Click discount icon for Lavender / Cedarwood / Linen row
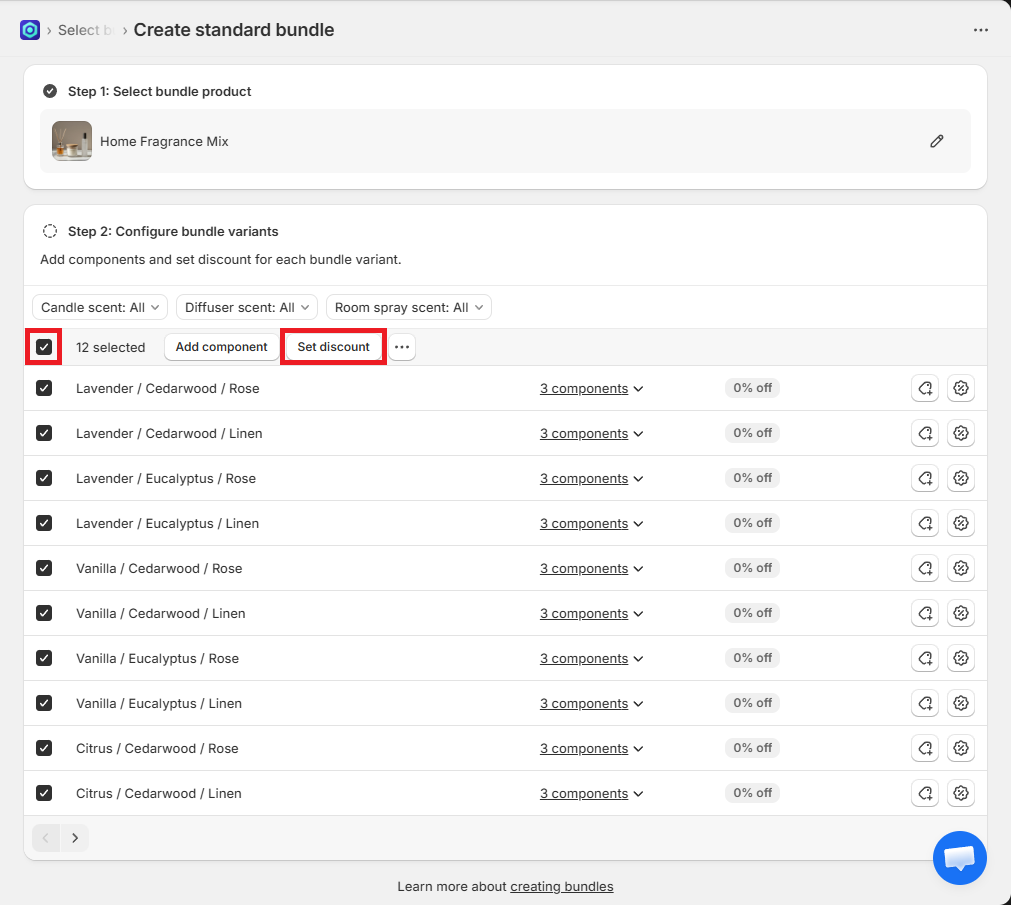Viewport: 1011px width, 905px height. tap(960, 433)
